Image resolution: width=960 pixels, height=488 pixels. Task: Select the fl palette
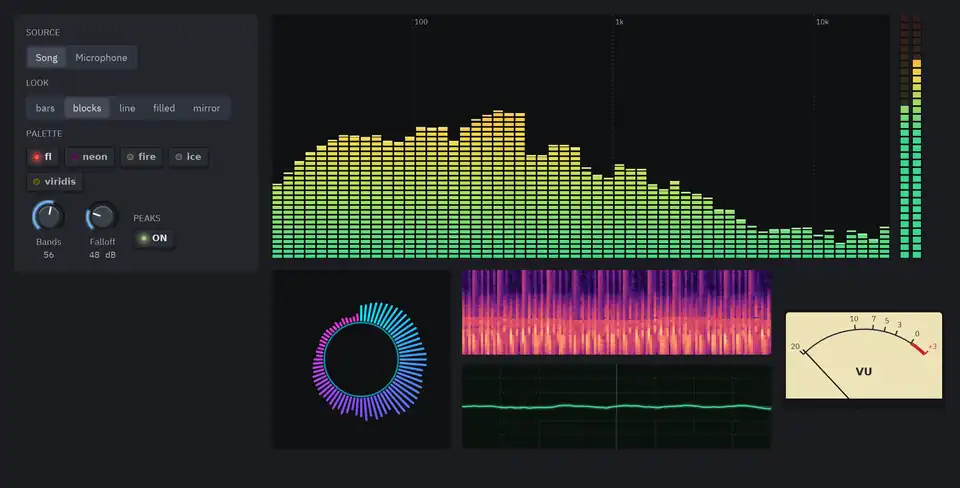tap(42, 157)
